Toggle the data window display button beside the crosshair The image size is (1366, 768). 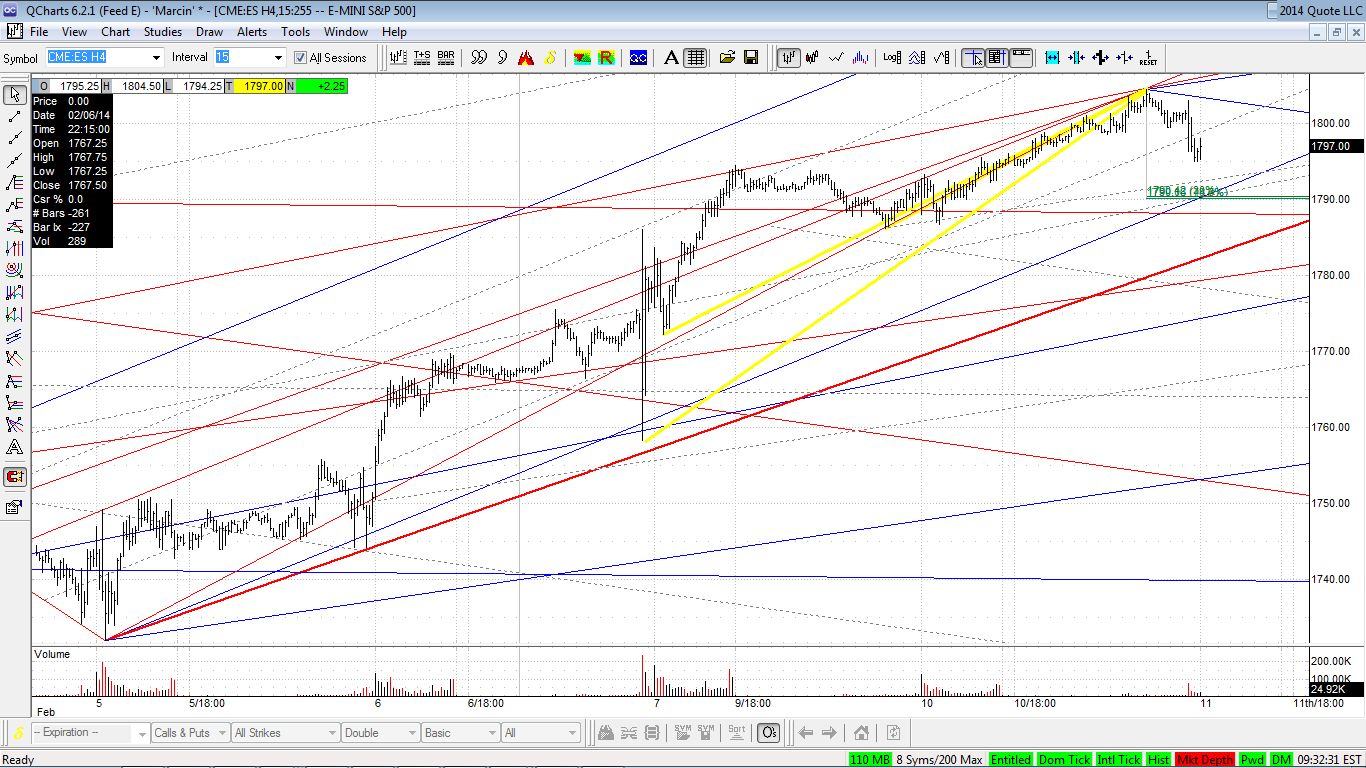point(996,58)
